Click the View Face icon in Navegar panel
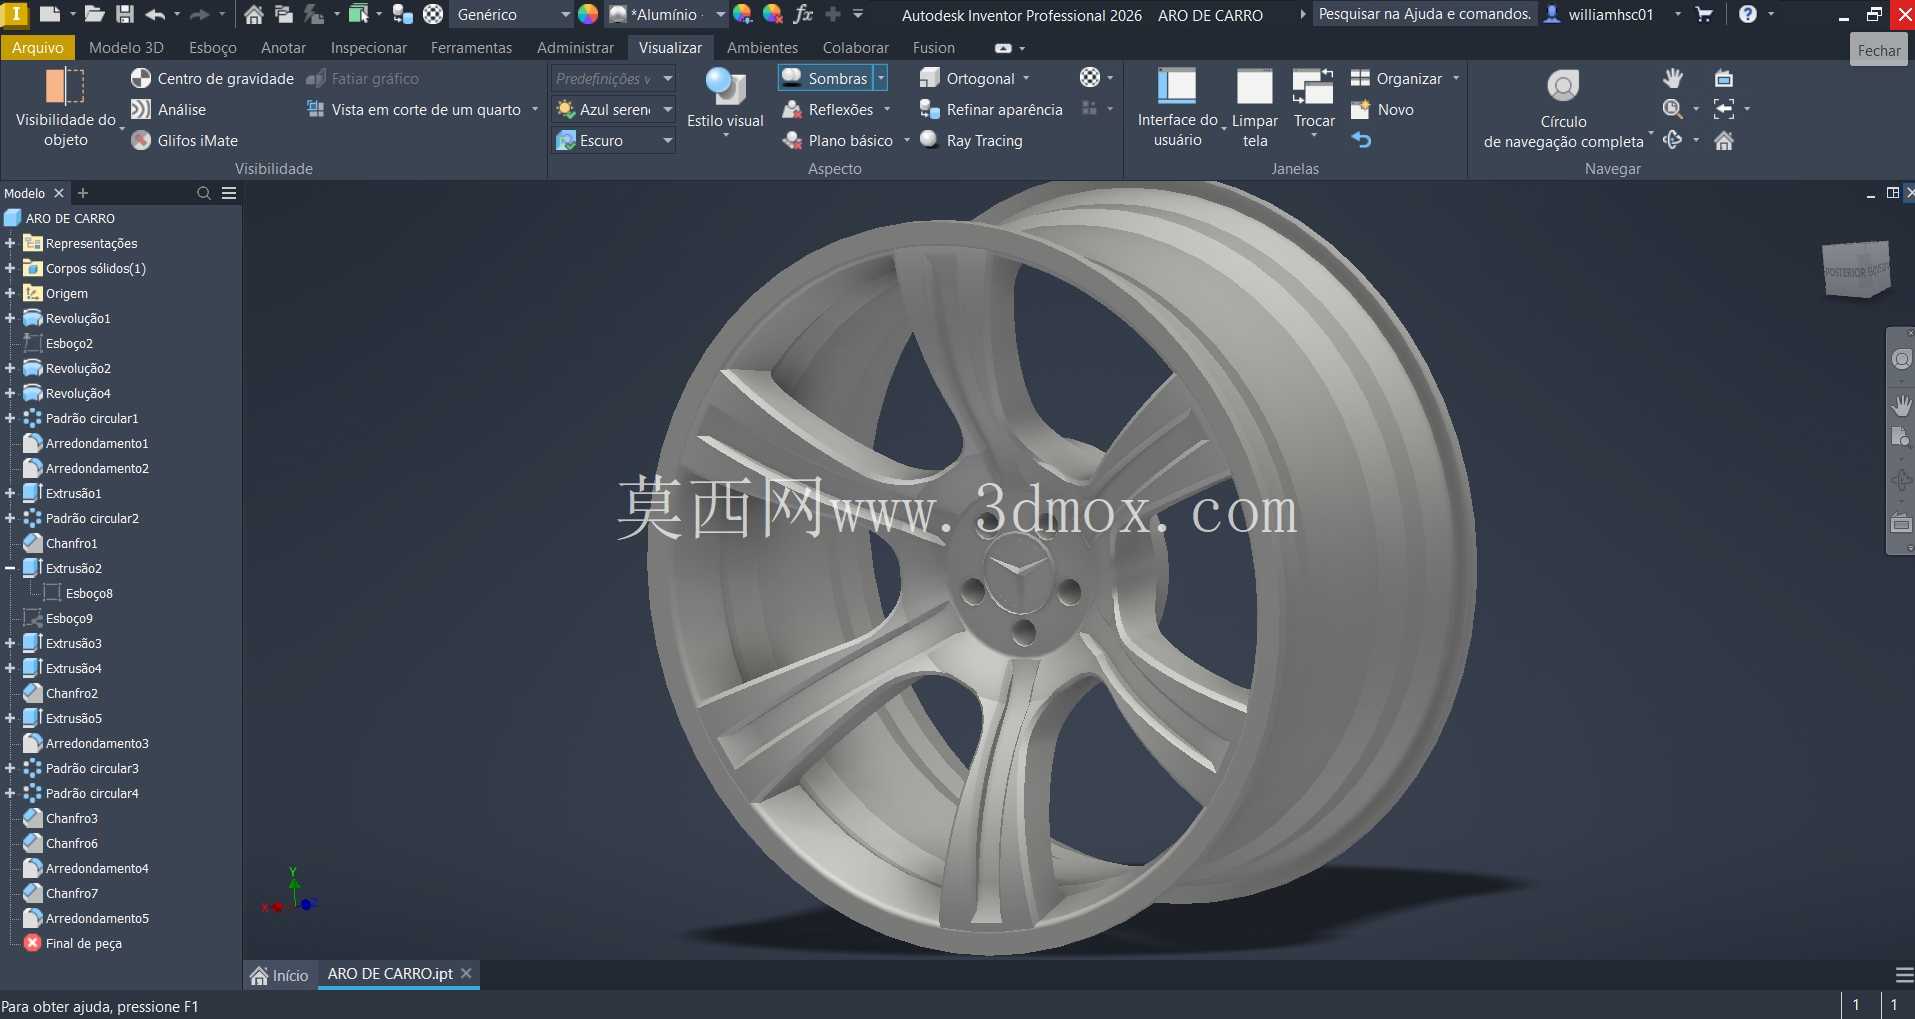The width and height of the screenshot is (1915, 1019). 1724,78
